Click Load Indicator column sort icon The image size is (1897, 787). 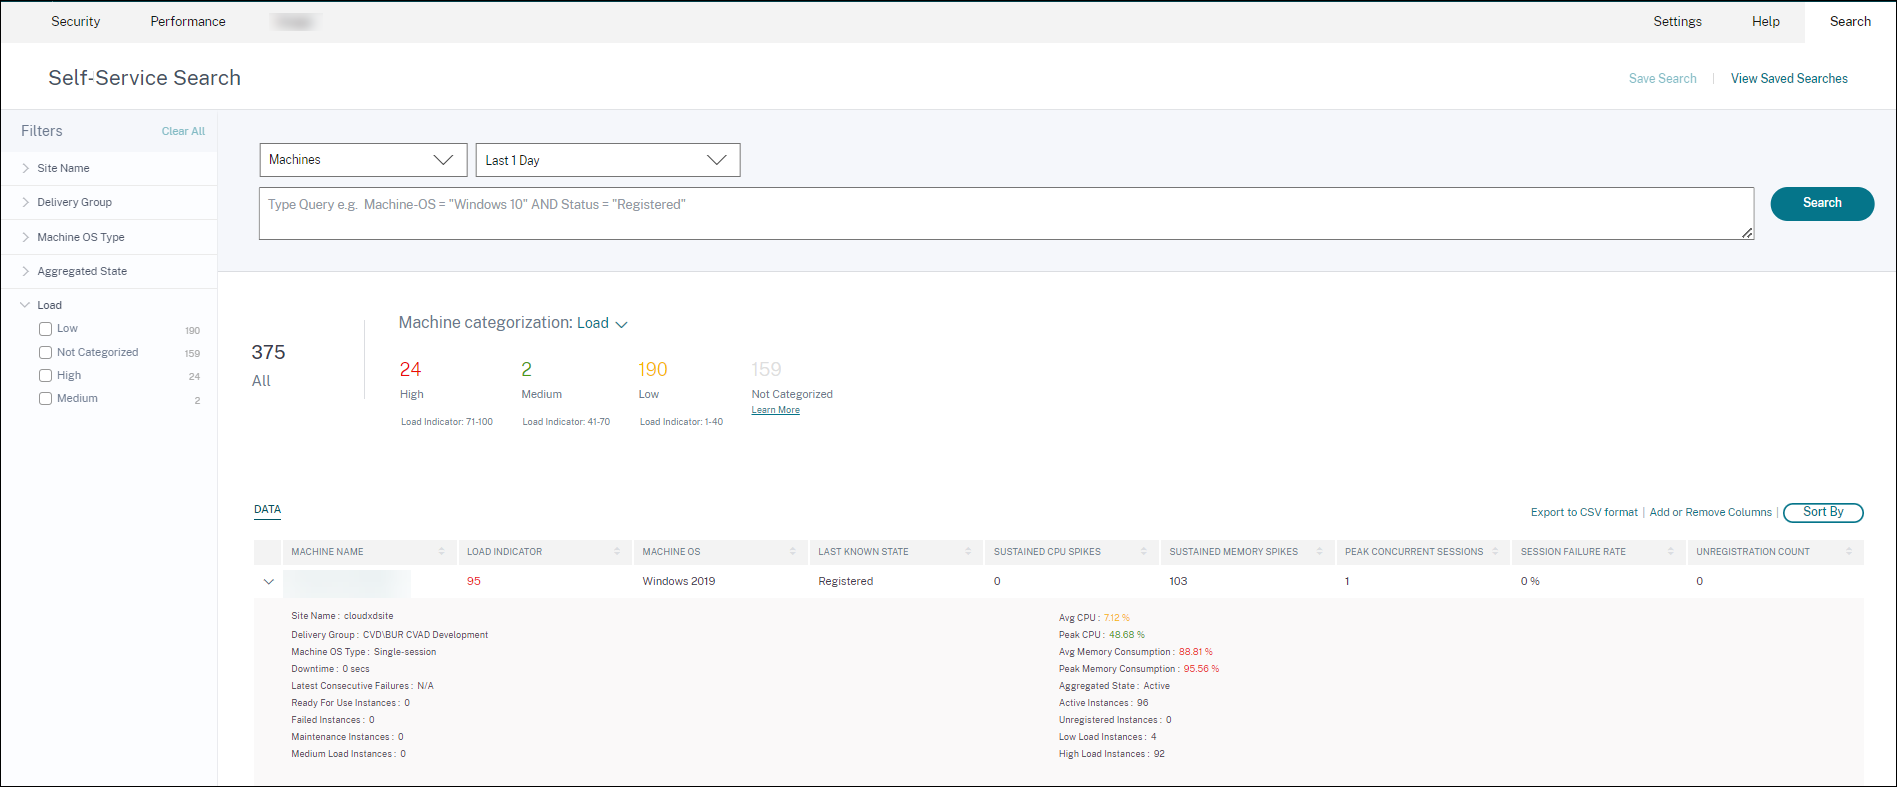click(617, 552)
